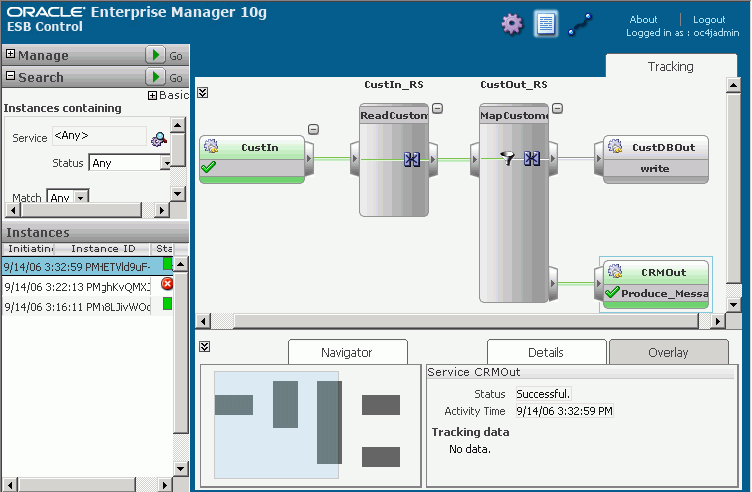Collapse the bottom Navigator pane chevron toggle
Image resolution: width=752 pixels, height=492 pixels.
point(205,346)
